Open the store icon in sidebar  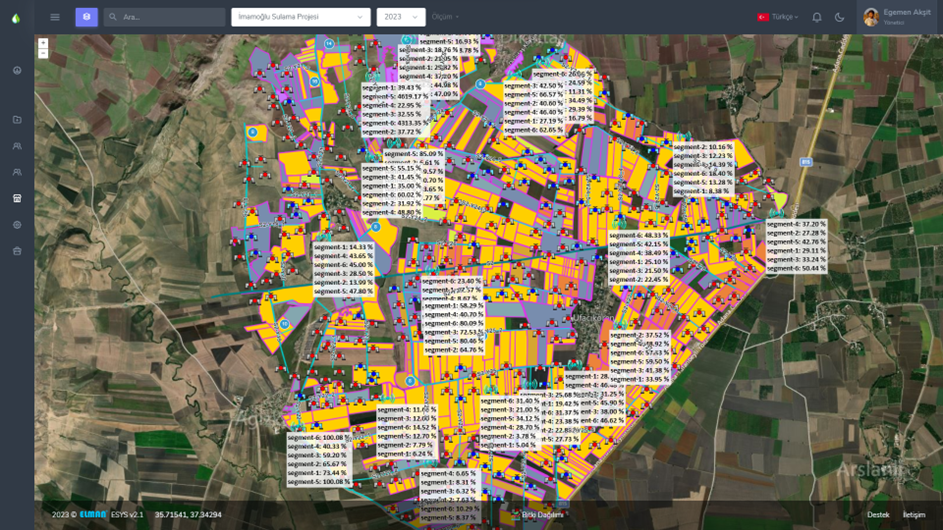[17, 198]
